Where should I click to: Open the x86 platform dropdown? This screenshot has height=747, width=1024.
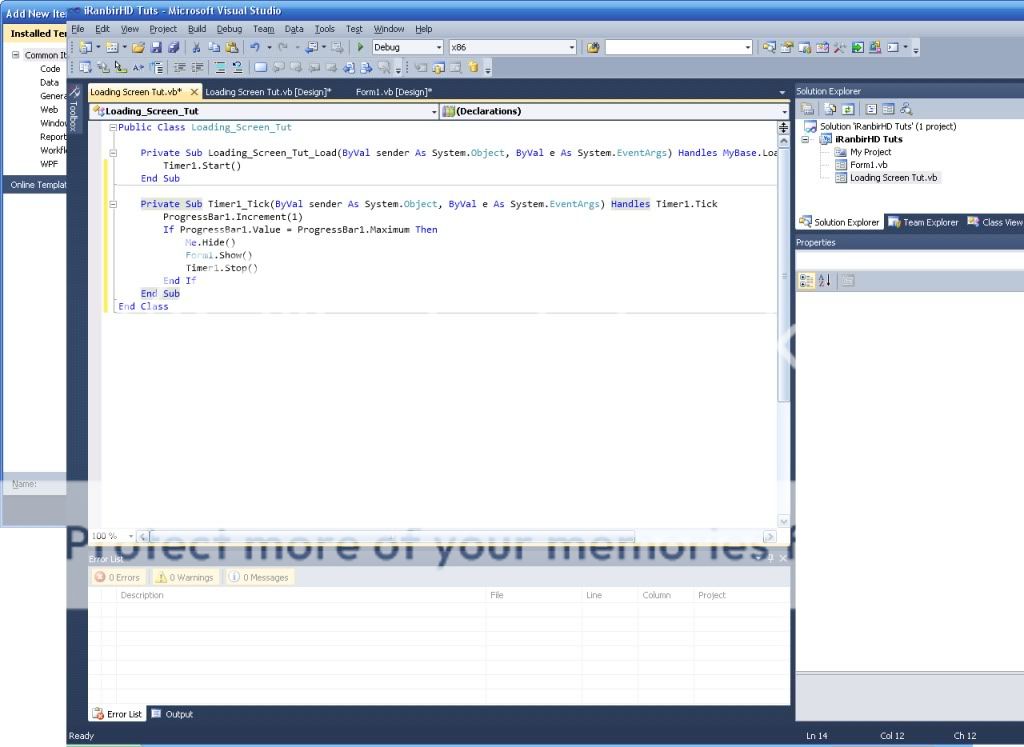(571, 47)
